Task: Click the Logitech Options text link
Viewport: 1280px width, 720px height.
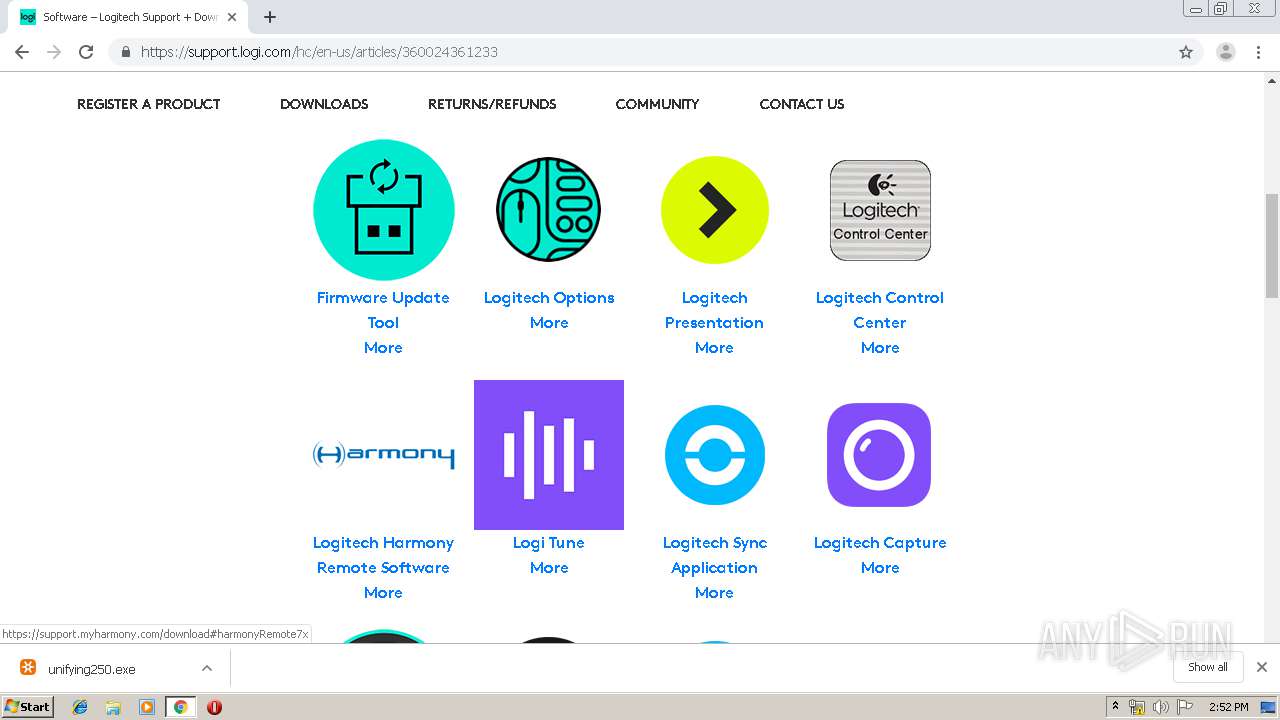Action: 549,298
